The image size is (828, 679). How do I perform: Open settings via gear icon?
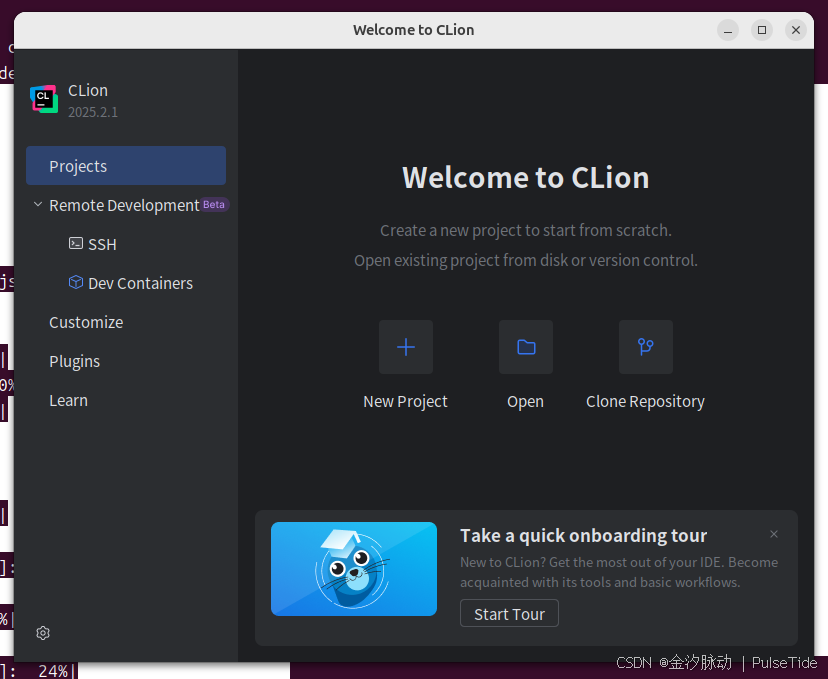tap(43, 633)
